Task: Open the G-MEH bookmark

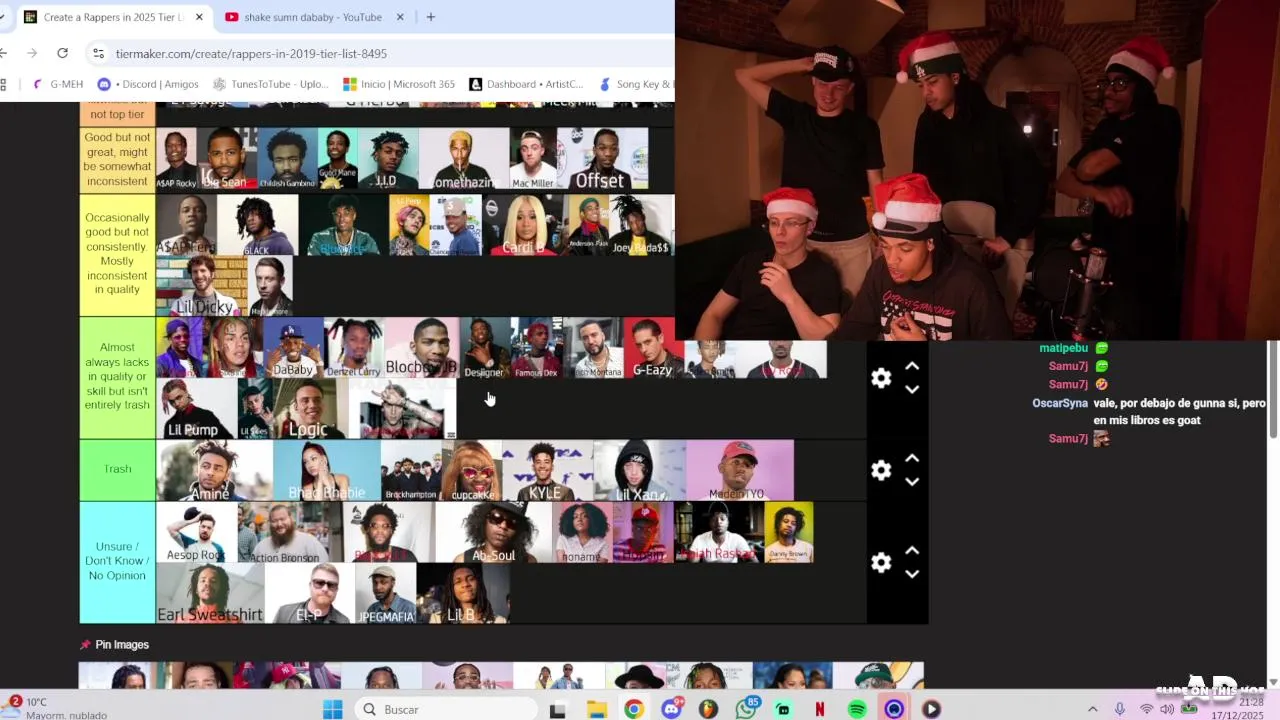Action: click(59, 84)
